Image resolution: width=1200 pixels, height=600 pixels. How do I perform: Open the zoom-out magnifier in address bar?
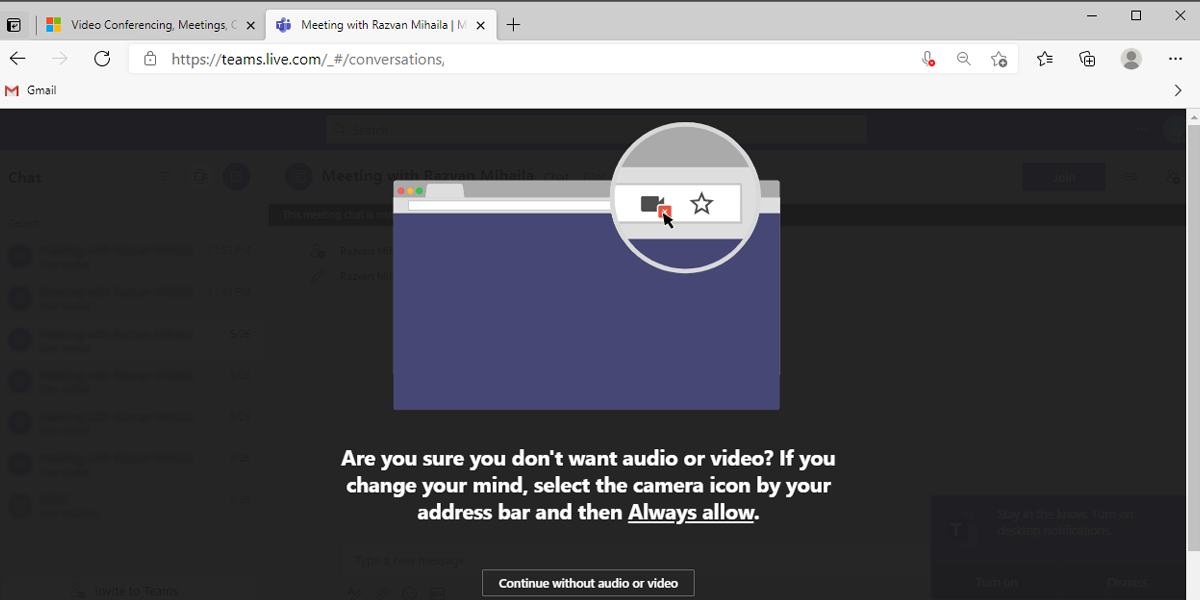coord(963,59)
